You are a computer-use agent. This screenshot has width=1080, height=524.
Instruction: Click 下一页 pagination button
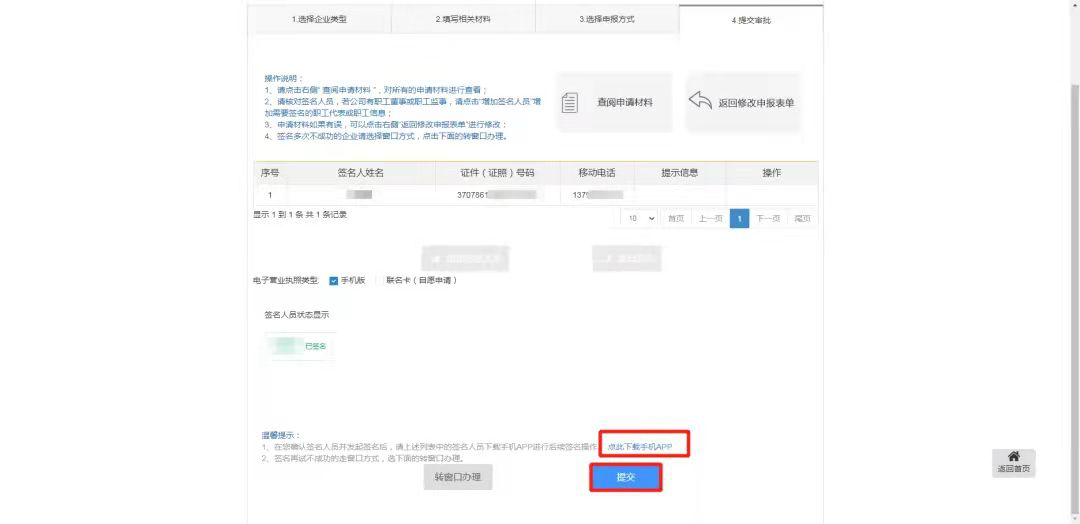click(x=768, y=218)
